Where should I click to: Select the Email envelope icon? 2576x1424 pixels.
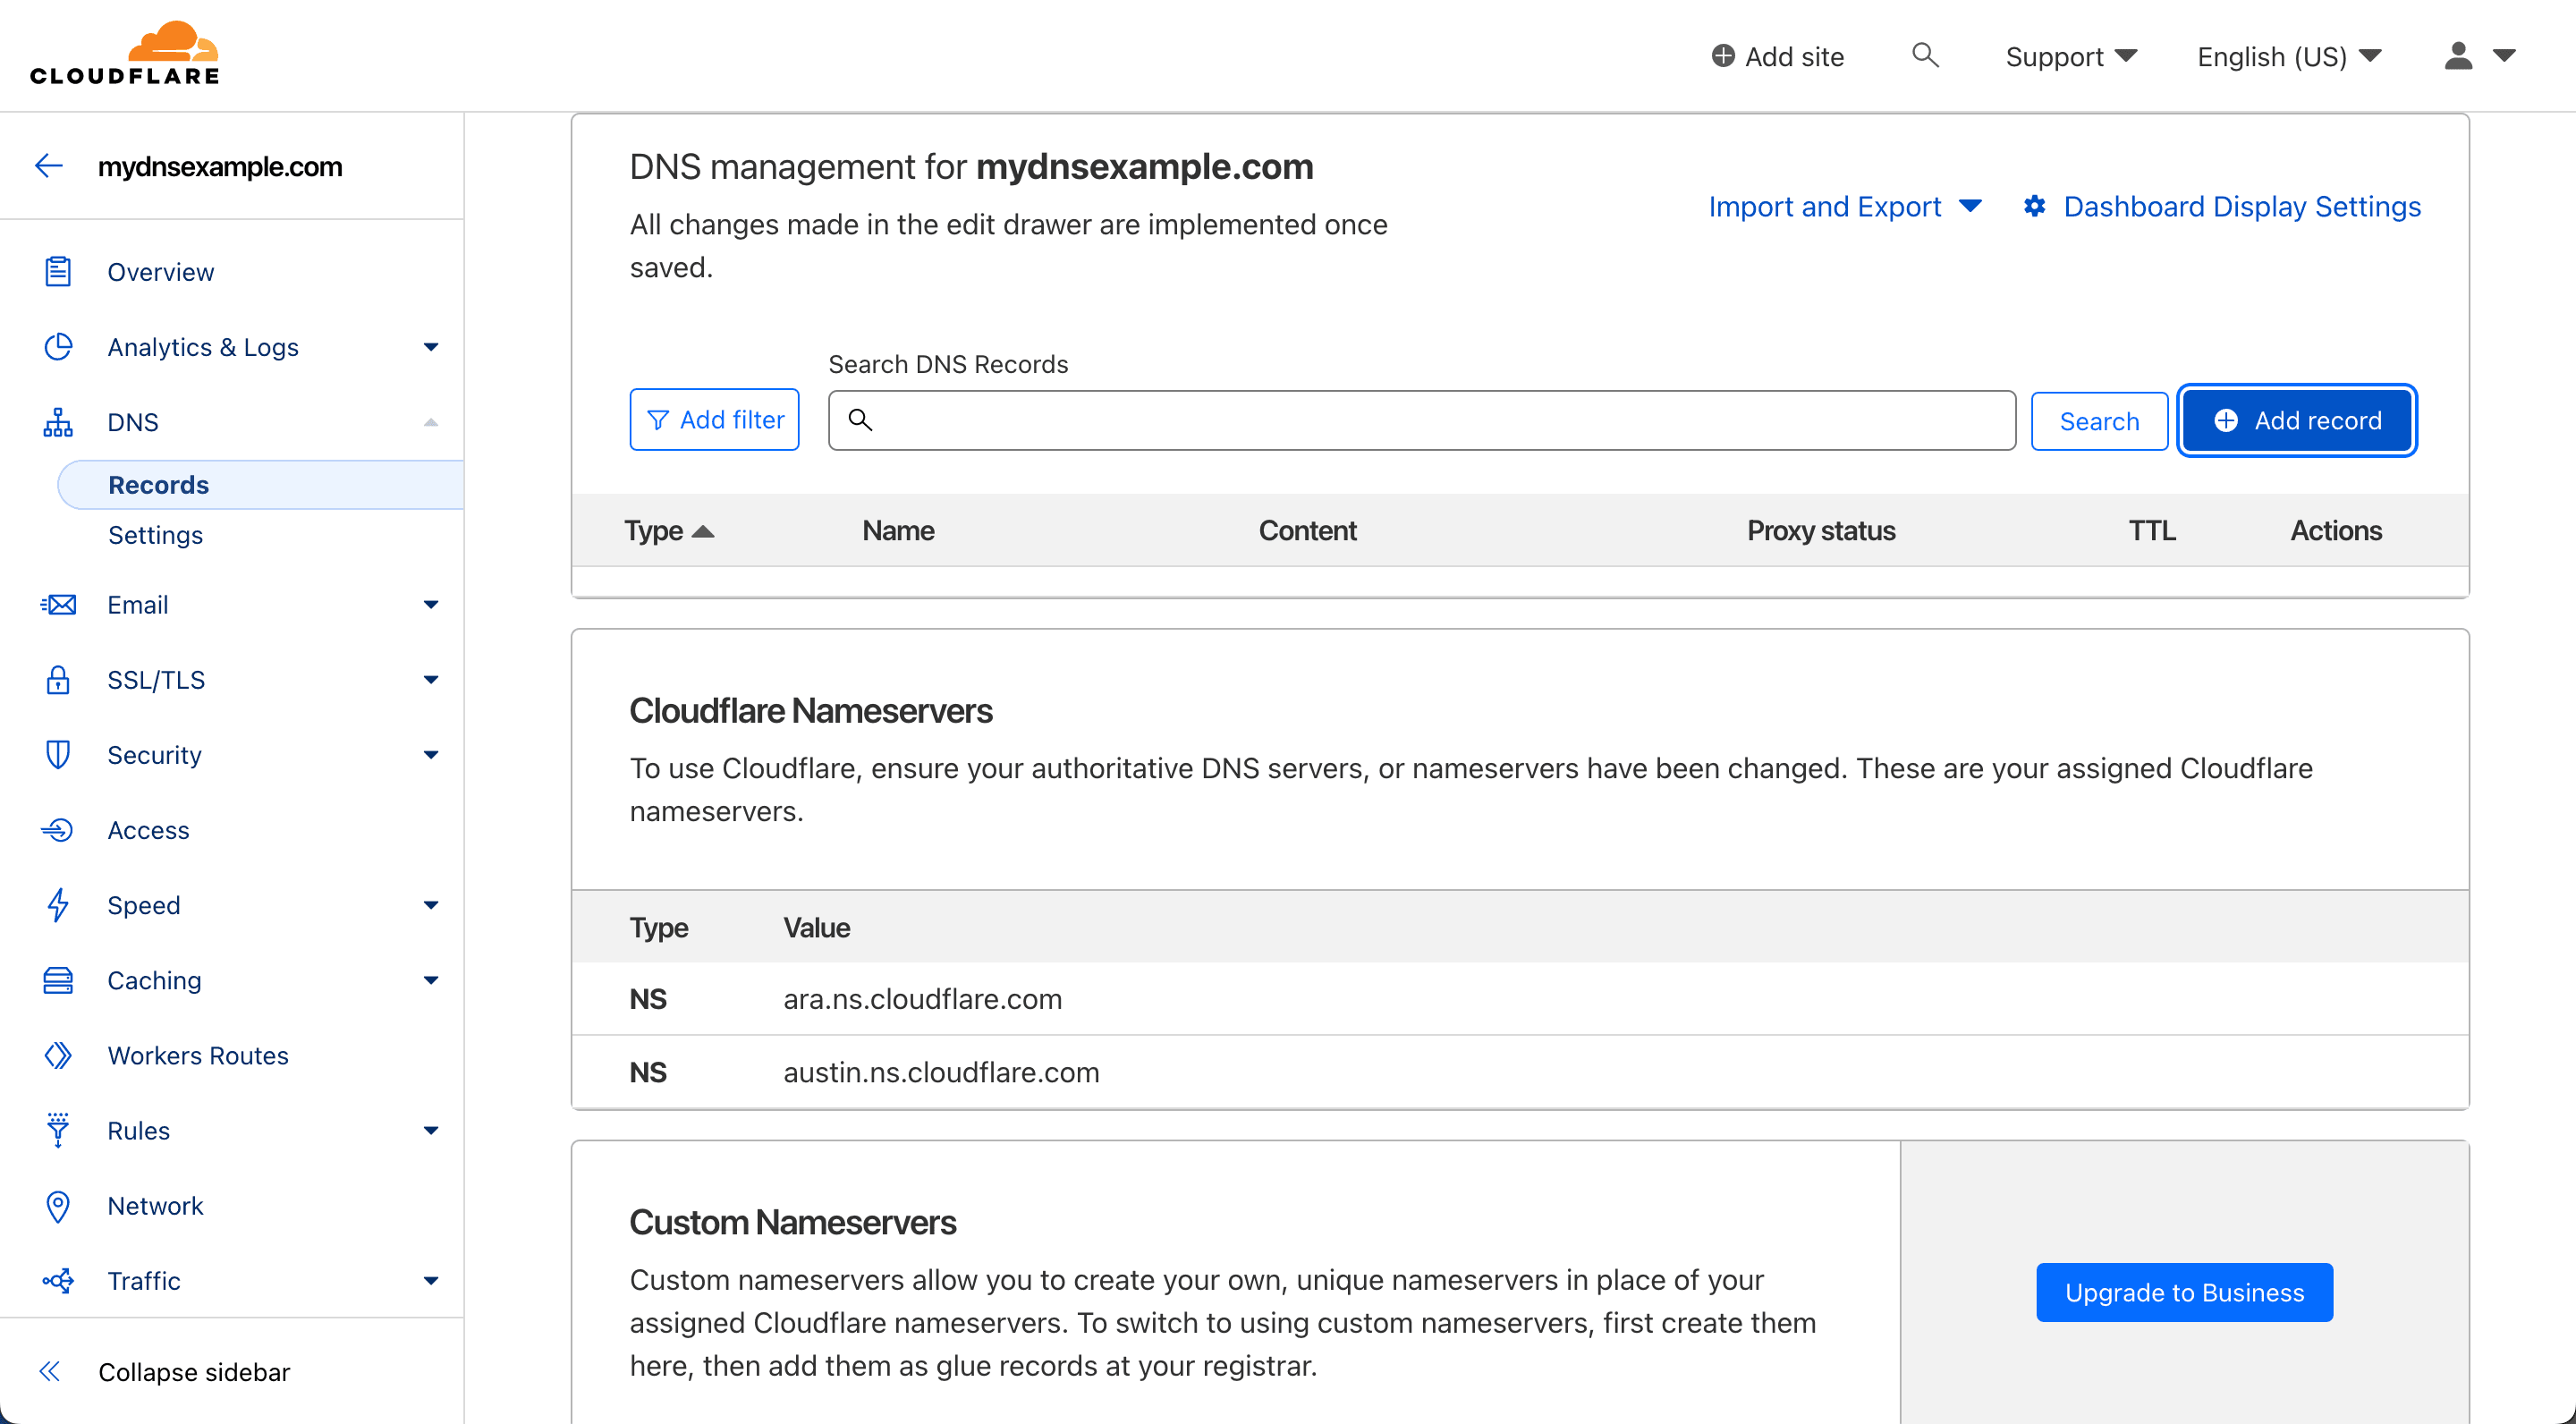tap(58, 604)
